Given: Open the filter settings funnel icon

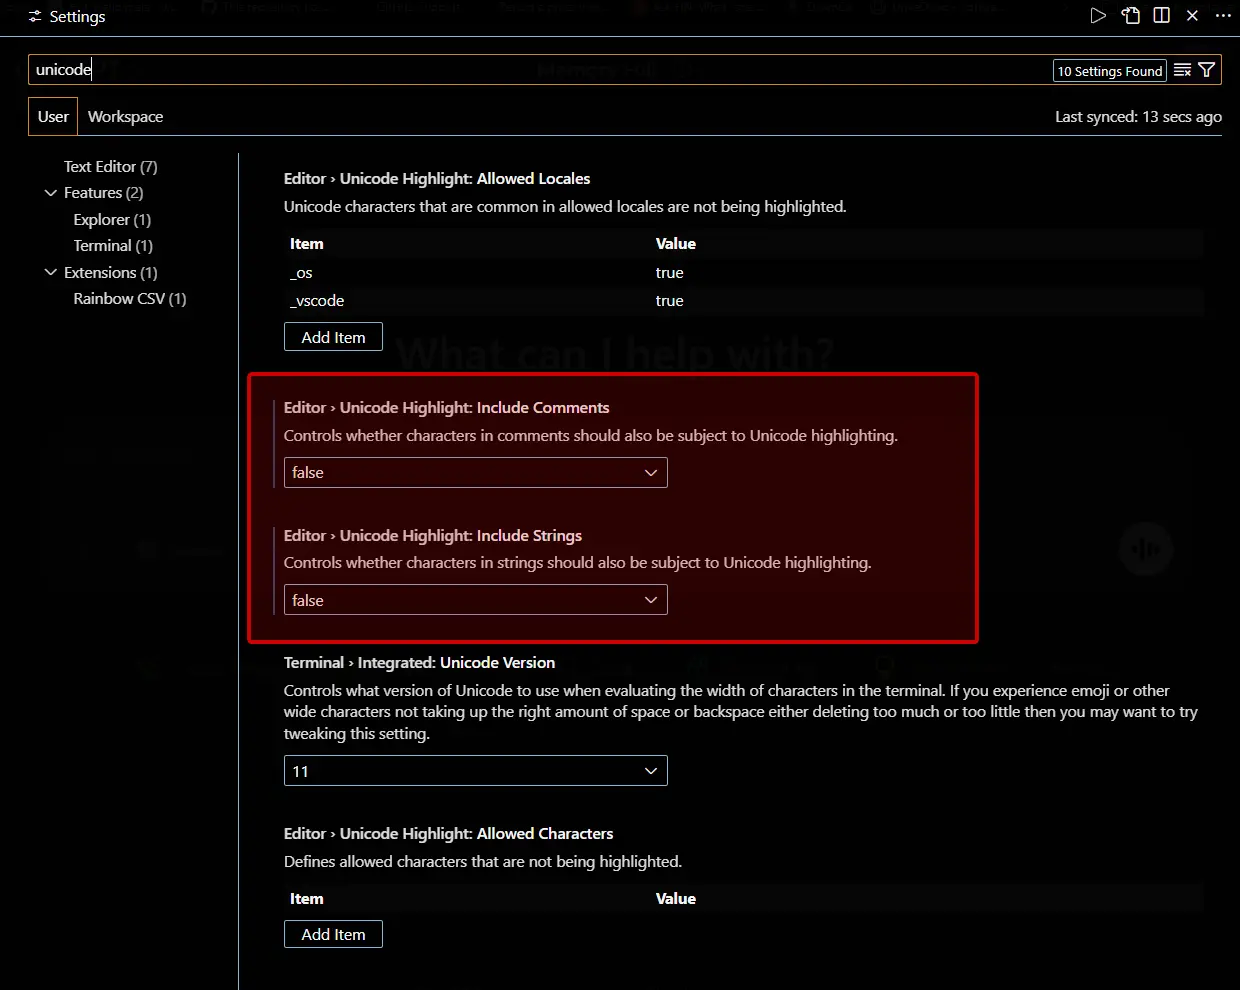Looking at the screenshot, I should click(1207, 70).
